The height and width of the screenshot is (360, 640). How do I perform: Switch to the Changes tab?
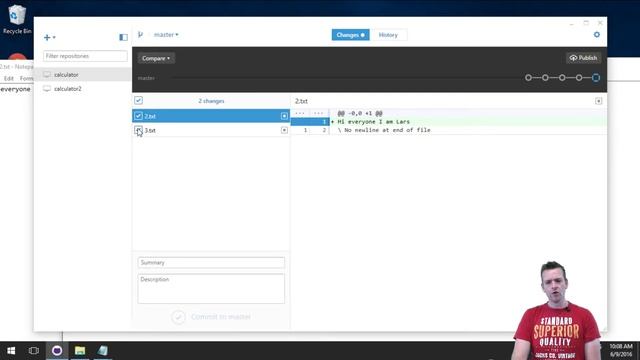pos(351,35)
